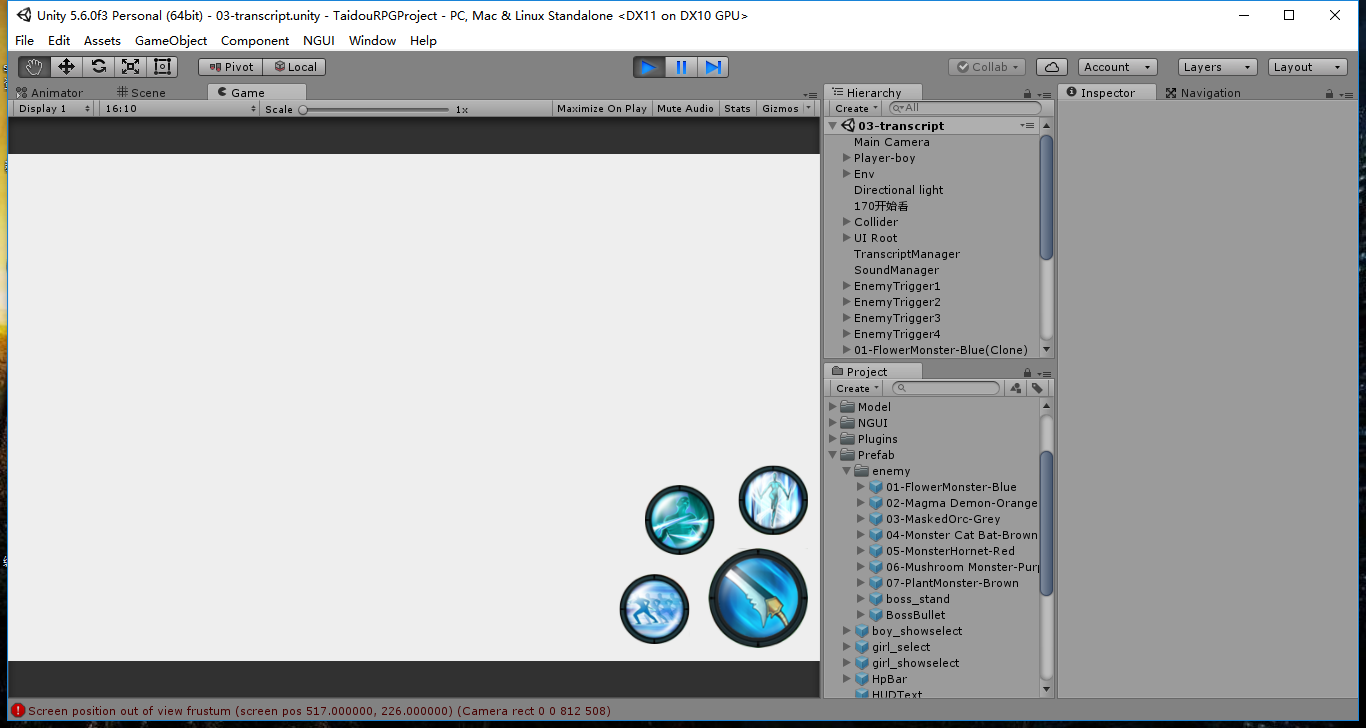Screen dimensions: 1366x728
Task: Click the Step forward button
Action: [x=713, y=67]
